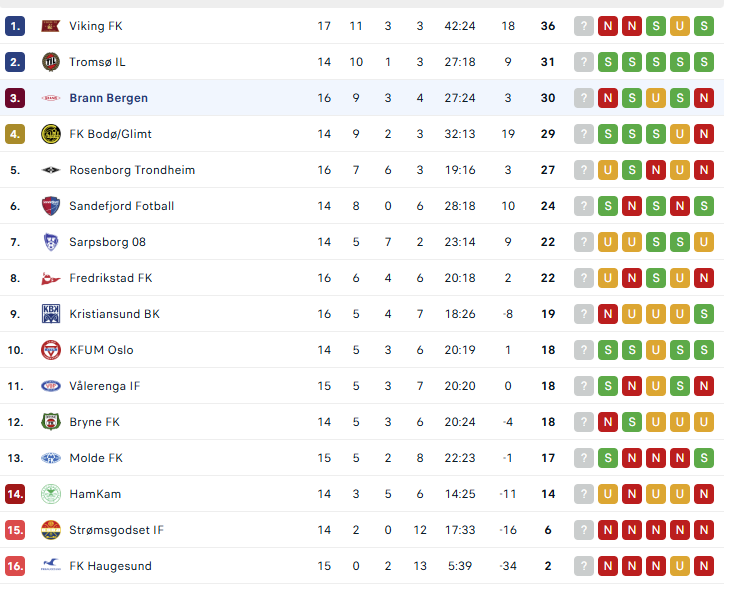Click FK Haugesund's last red N result
This screenshot has height=593, width=731.
pos(704,566)
